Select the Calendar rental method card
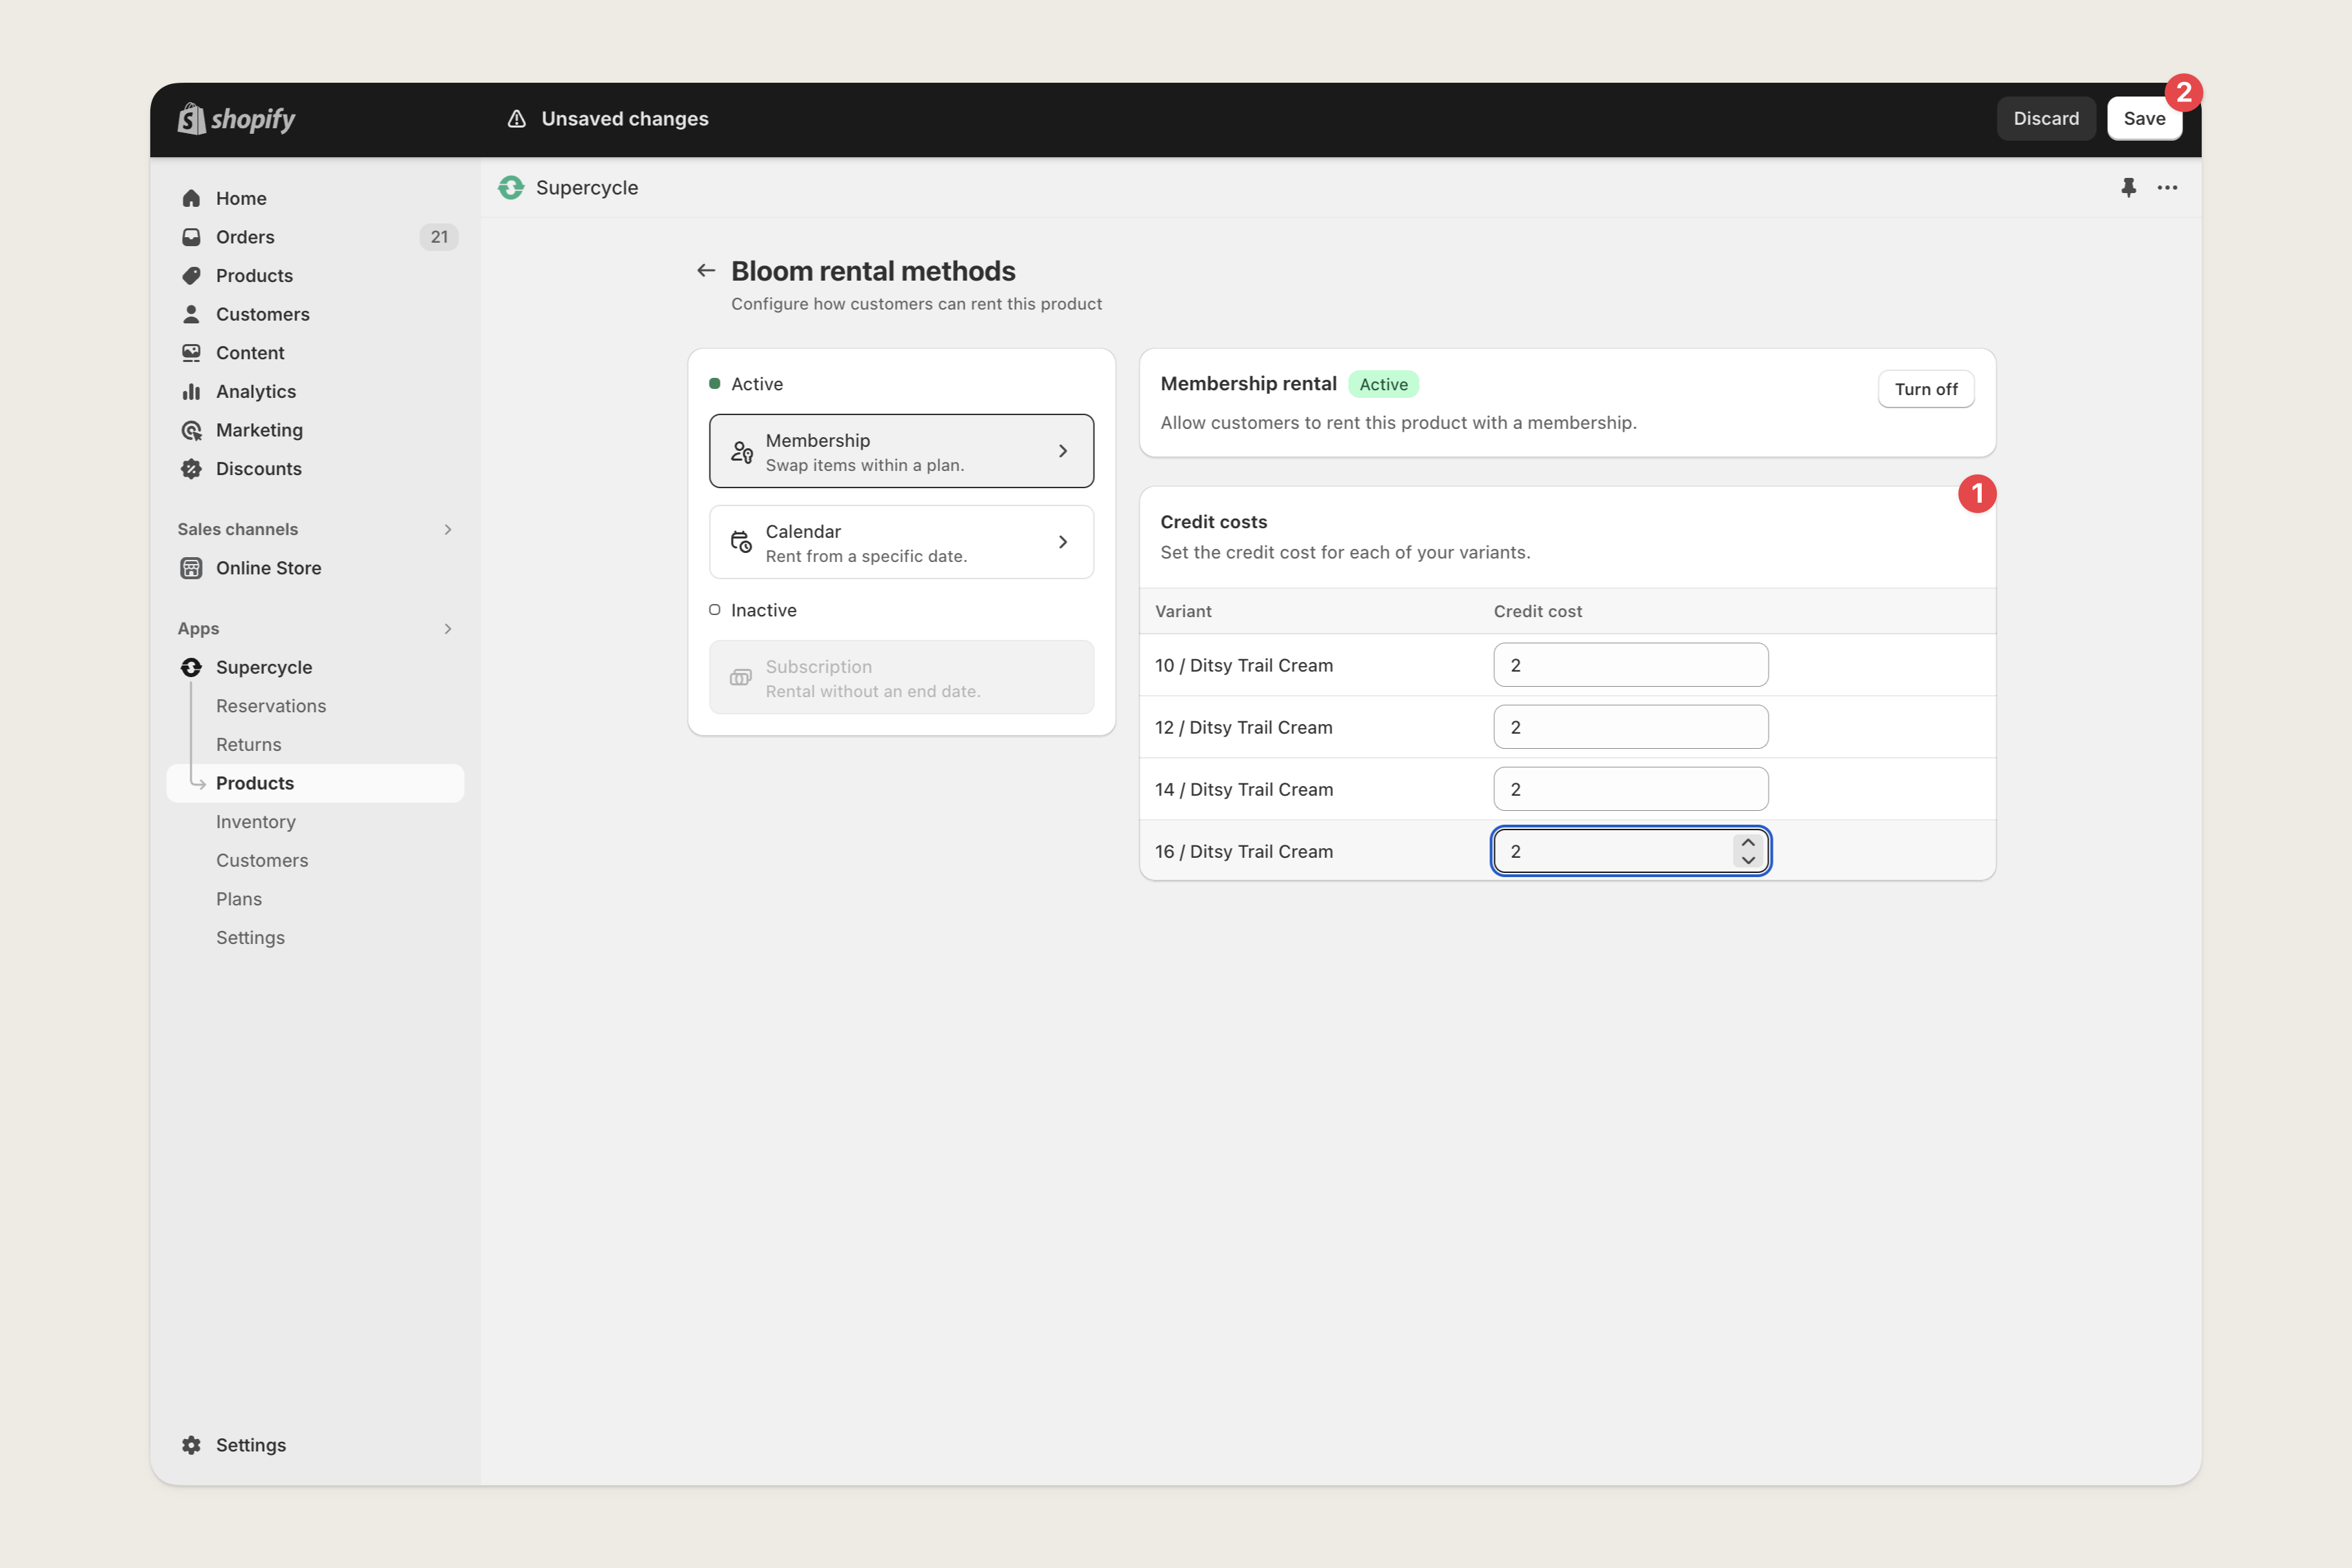 [x=901, y=542]
